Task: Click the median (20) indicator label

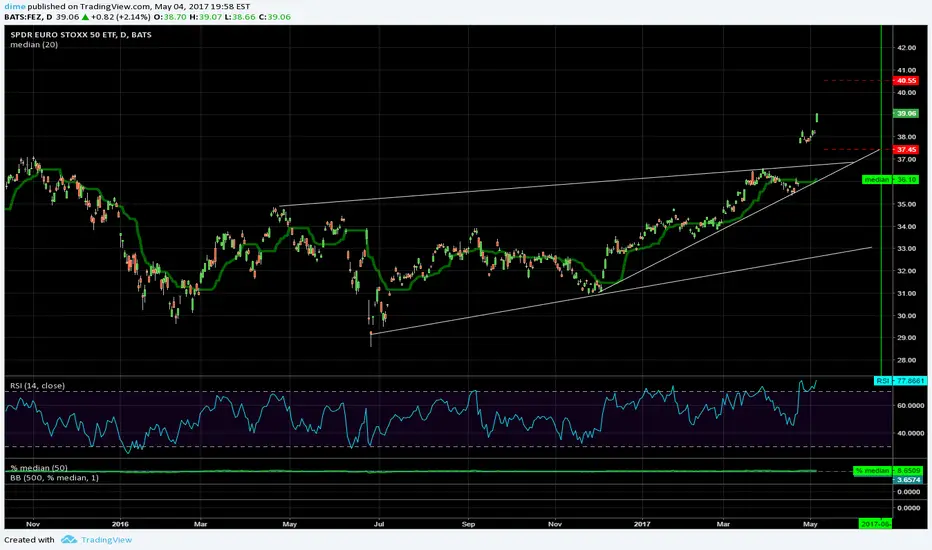Action: tap(34, 45)
